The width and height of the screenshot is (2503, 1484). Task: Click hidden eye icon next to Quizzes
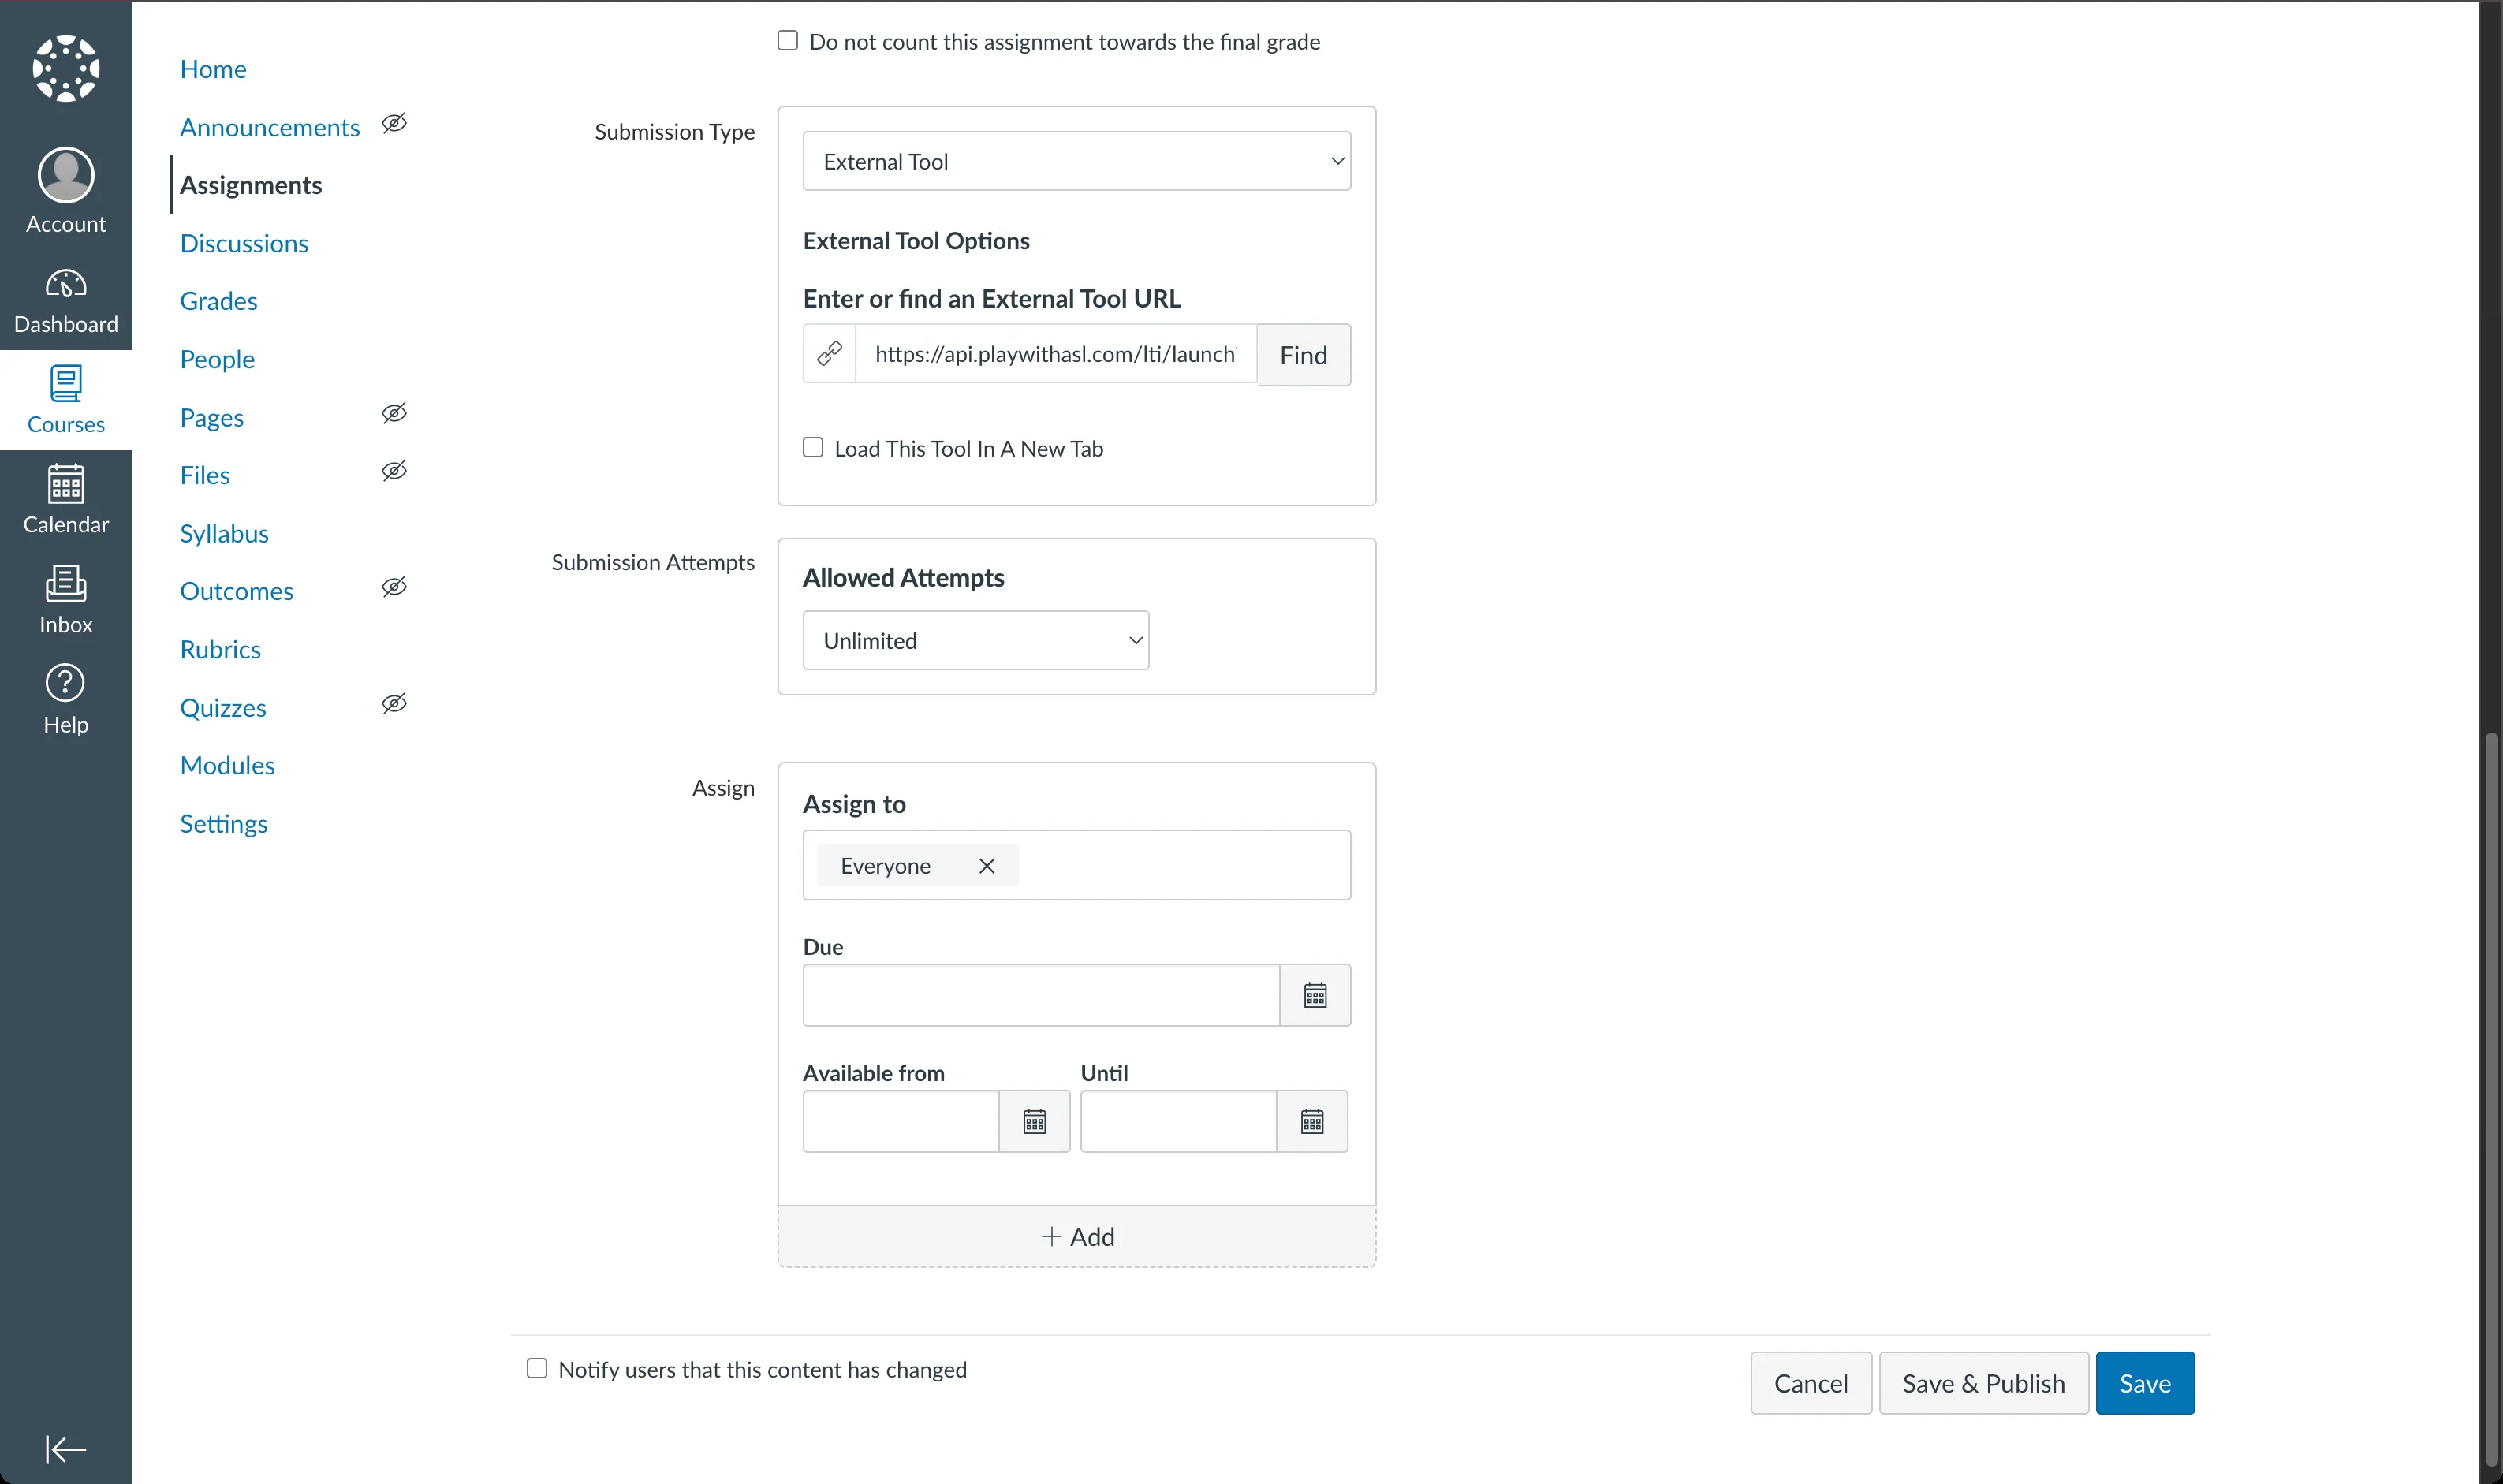394,703
